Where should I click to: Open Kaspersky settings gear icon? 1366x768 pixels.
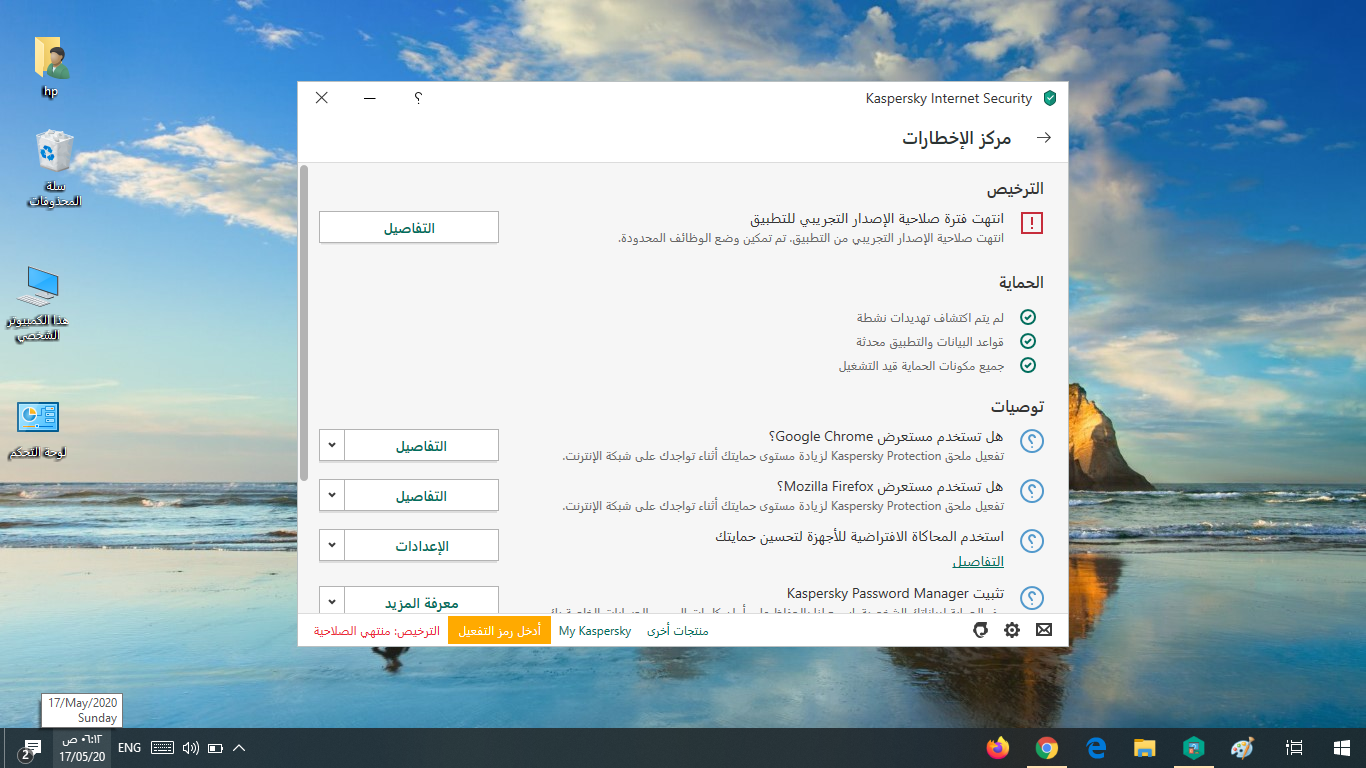pos(1012,630)
